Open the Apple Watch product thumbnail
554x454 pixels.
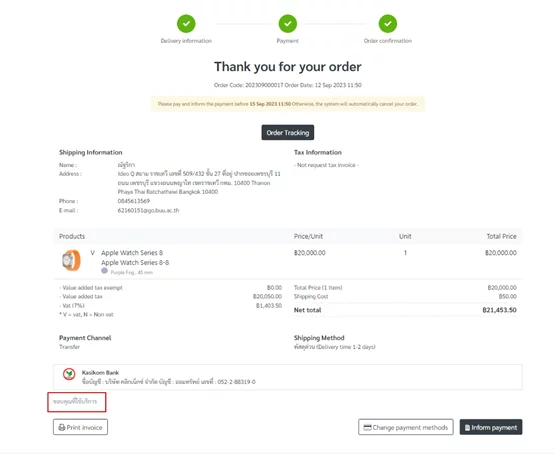coord(71,260)
